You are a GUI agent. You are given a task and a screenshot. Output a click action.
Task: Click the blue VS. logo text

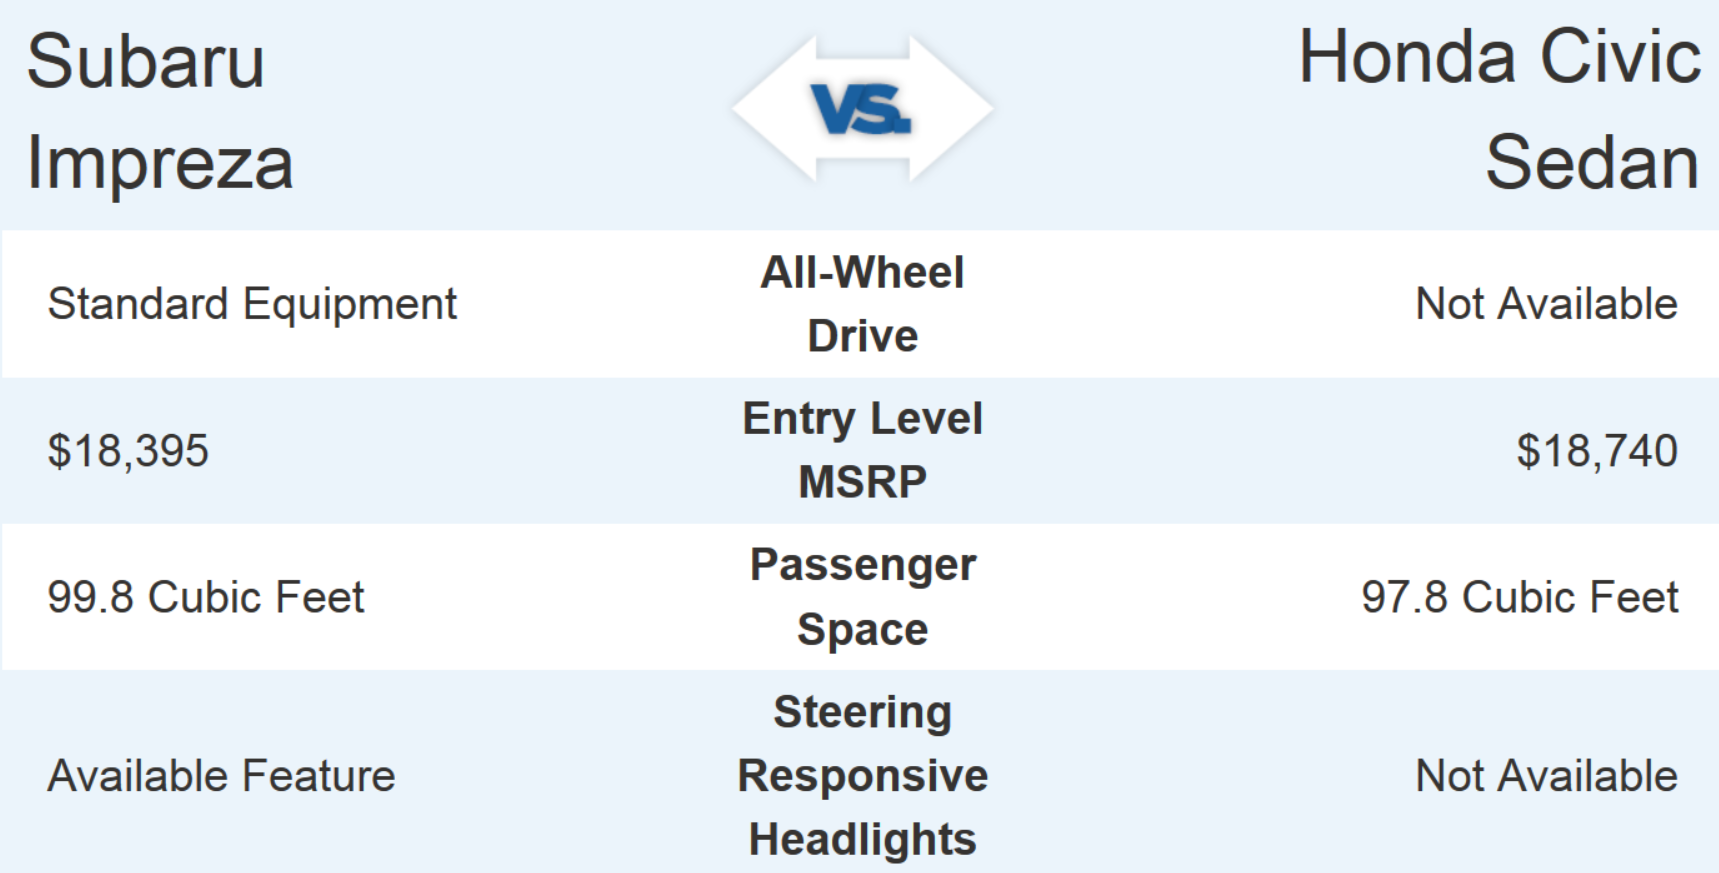pyautogui.click(x=861, y=109)
